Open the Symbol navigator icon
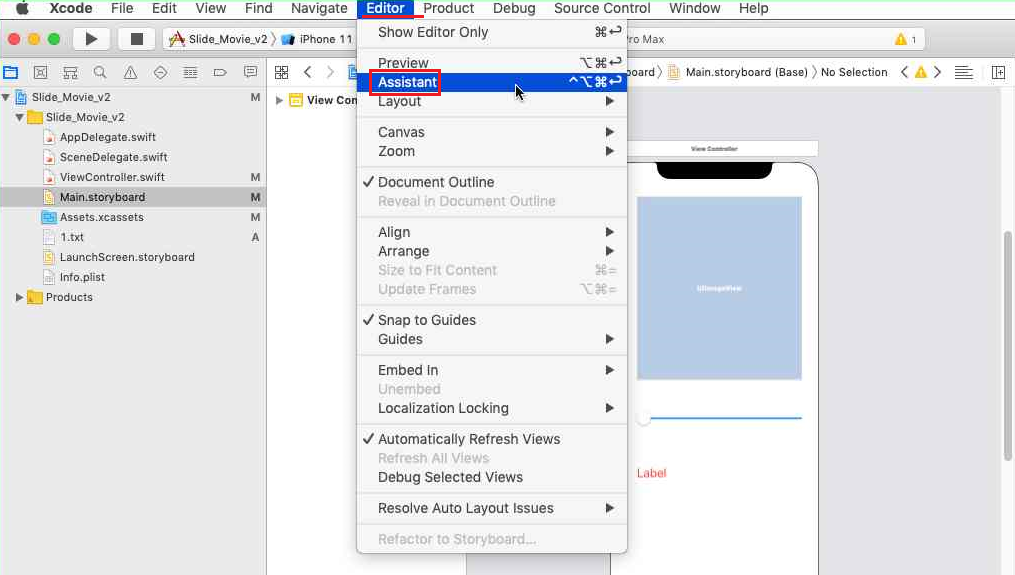This screenshot has width=1015, height=575. [70, 72]
